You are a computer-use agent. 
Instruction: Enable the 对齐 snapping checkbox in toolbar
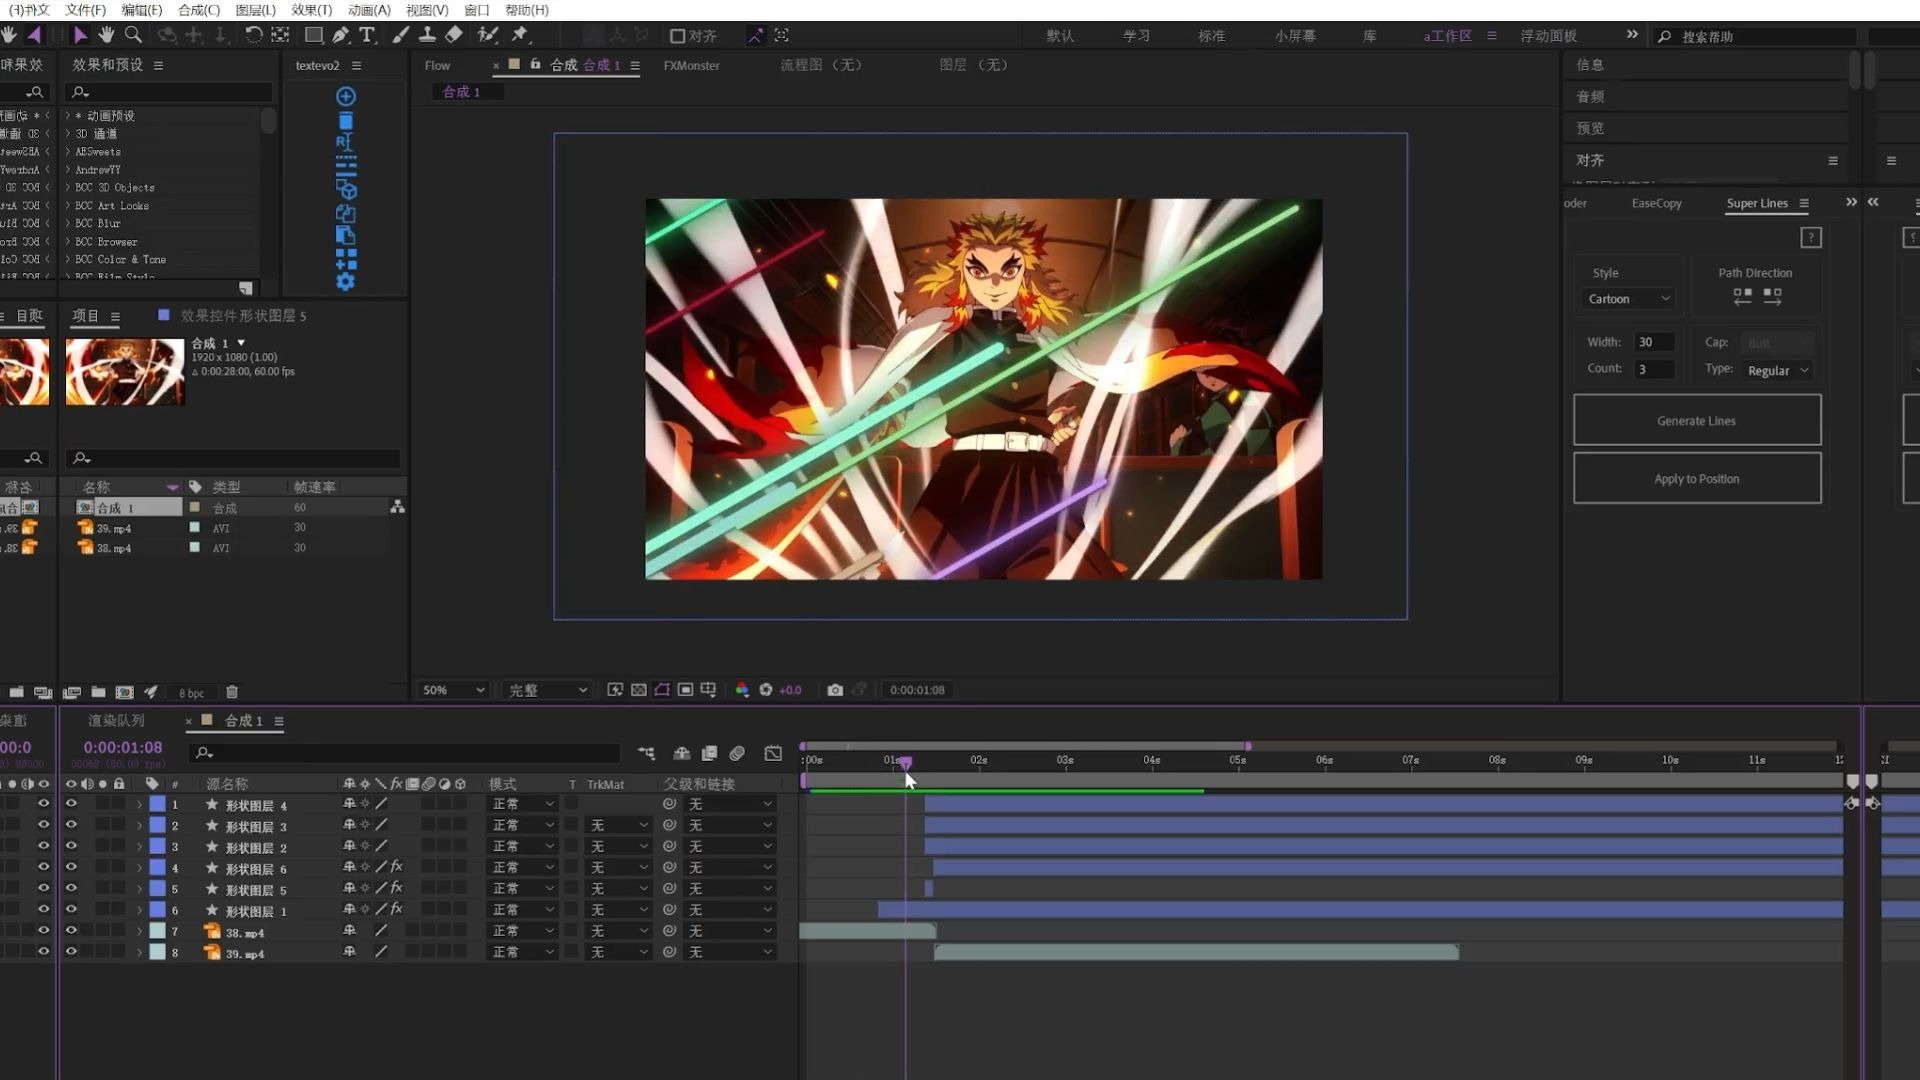pos(677,36)
